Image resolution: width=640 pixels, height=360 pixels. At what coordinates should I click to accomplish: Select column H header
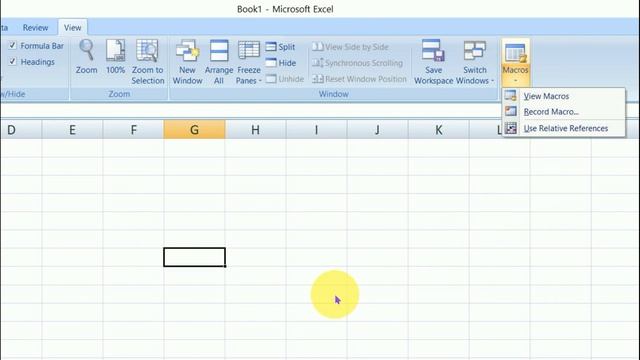[256, 130]
